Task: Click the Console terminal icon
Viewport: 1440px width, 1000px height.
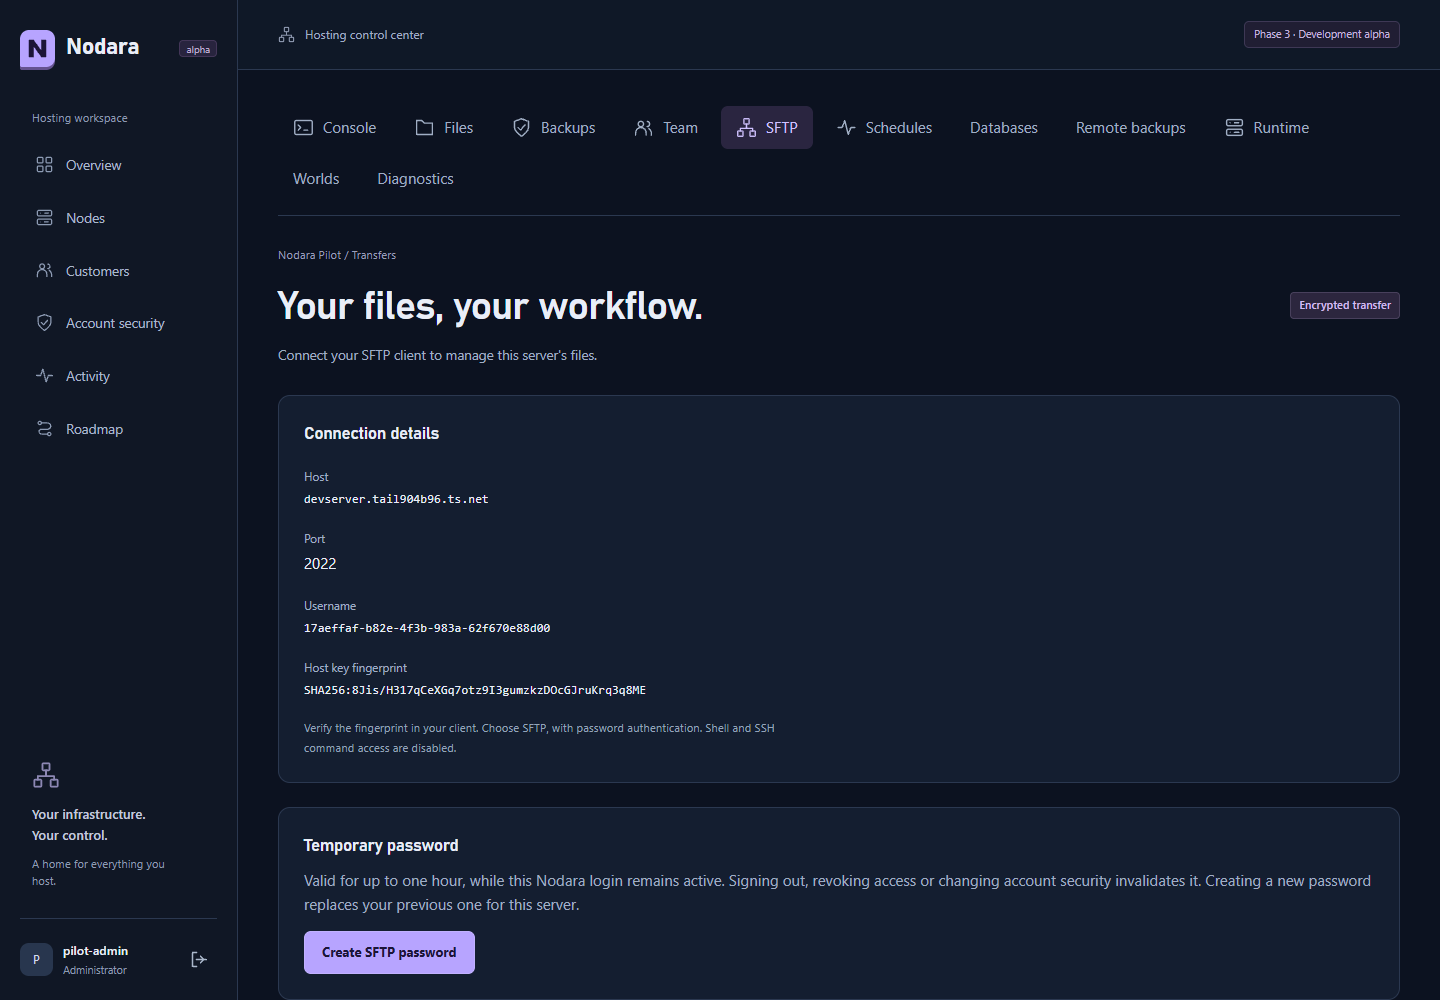Action: [x=303, y=128]
